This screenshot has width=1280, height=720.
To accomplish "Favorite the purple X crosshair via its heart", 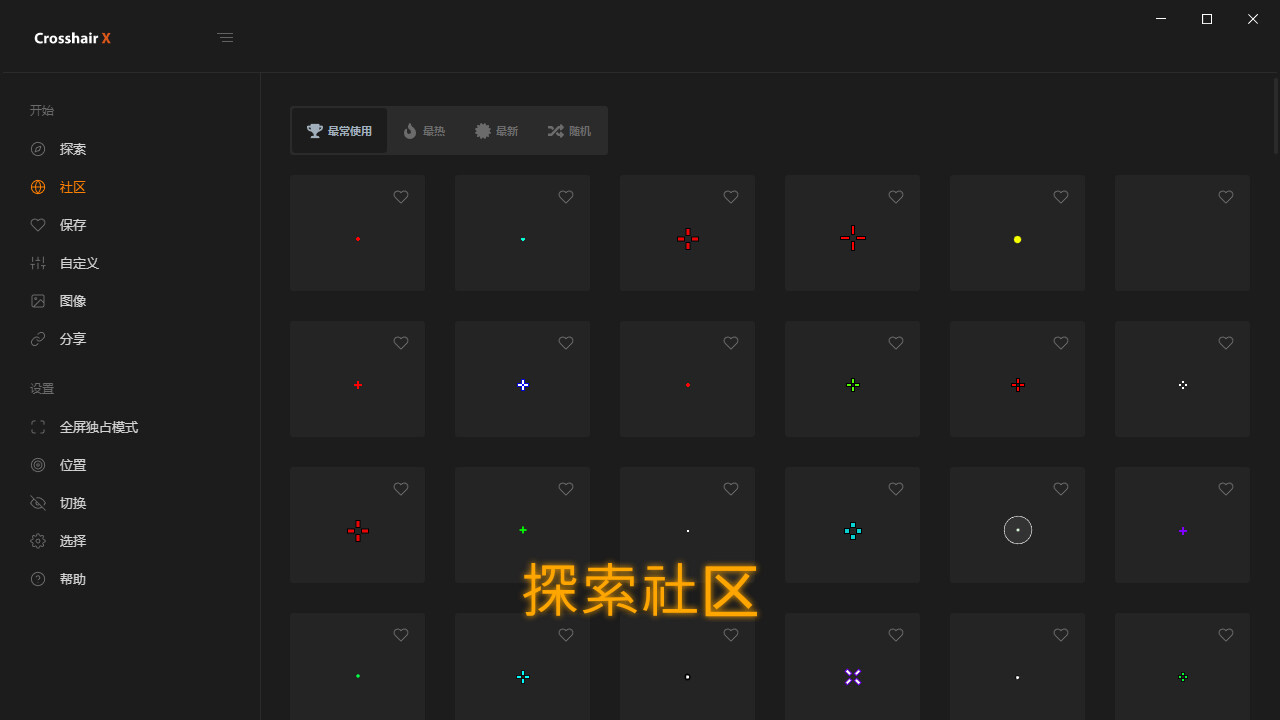I will click(896, 635).
